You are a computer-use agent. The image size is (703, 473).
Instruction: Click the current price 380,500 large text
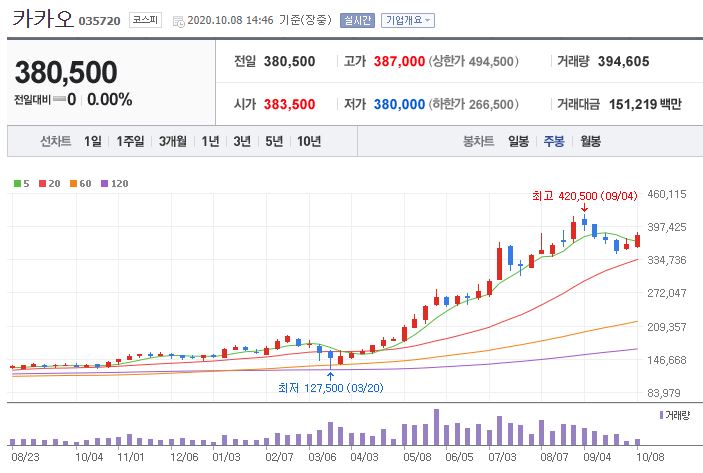(x=66, y=72)
